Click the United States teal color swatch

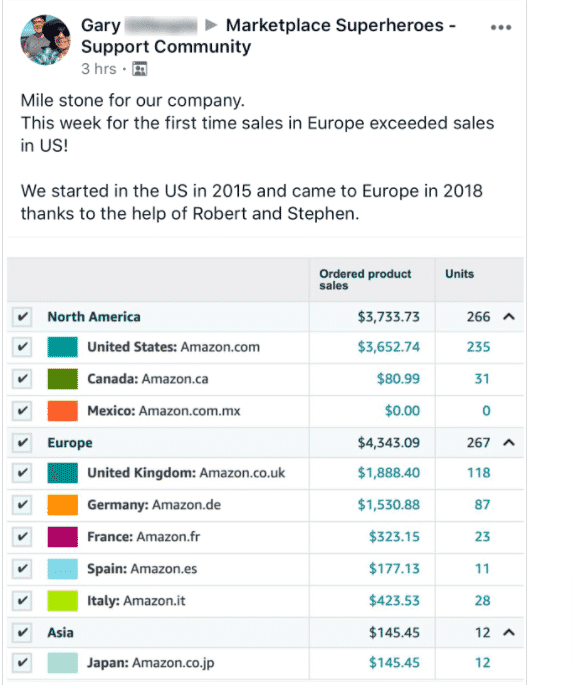point(62,347)
